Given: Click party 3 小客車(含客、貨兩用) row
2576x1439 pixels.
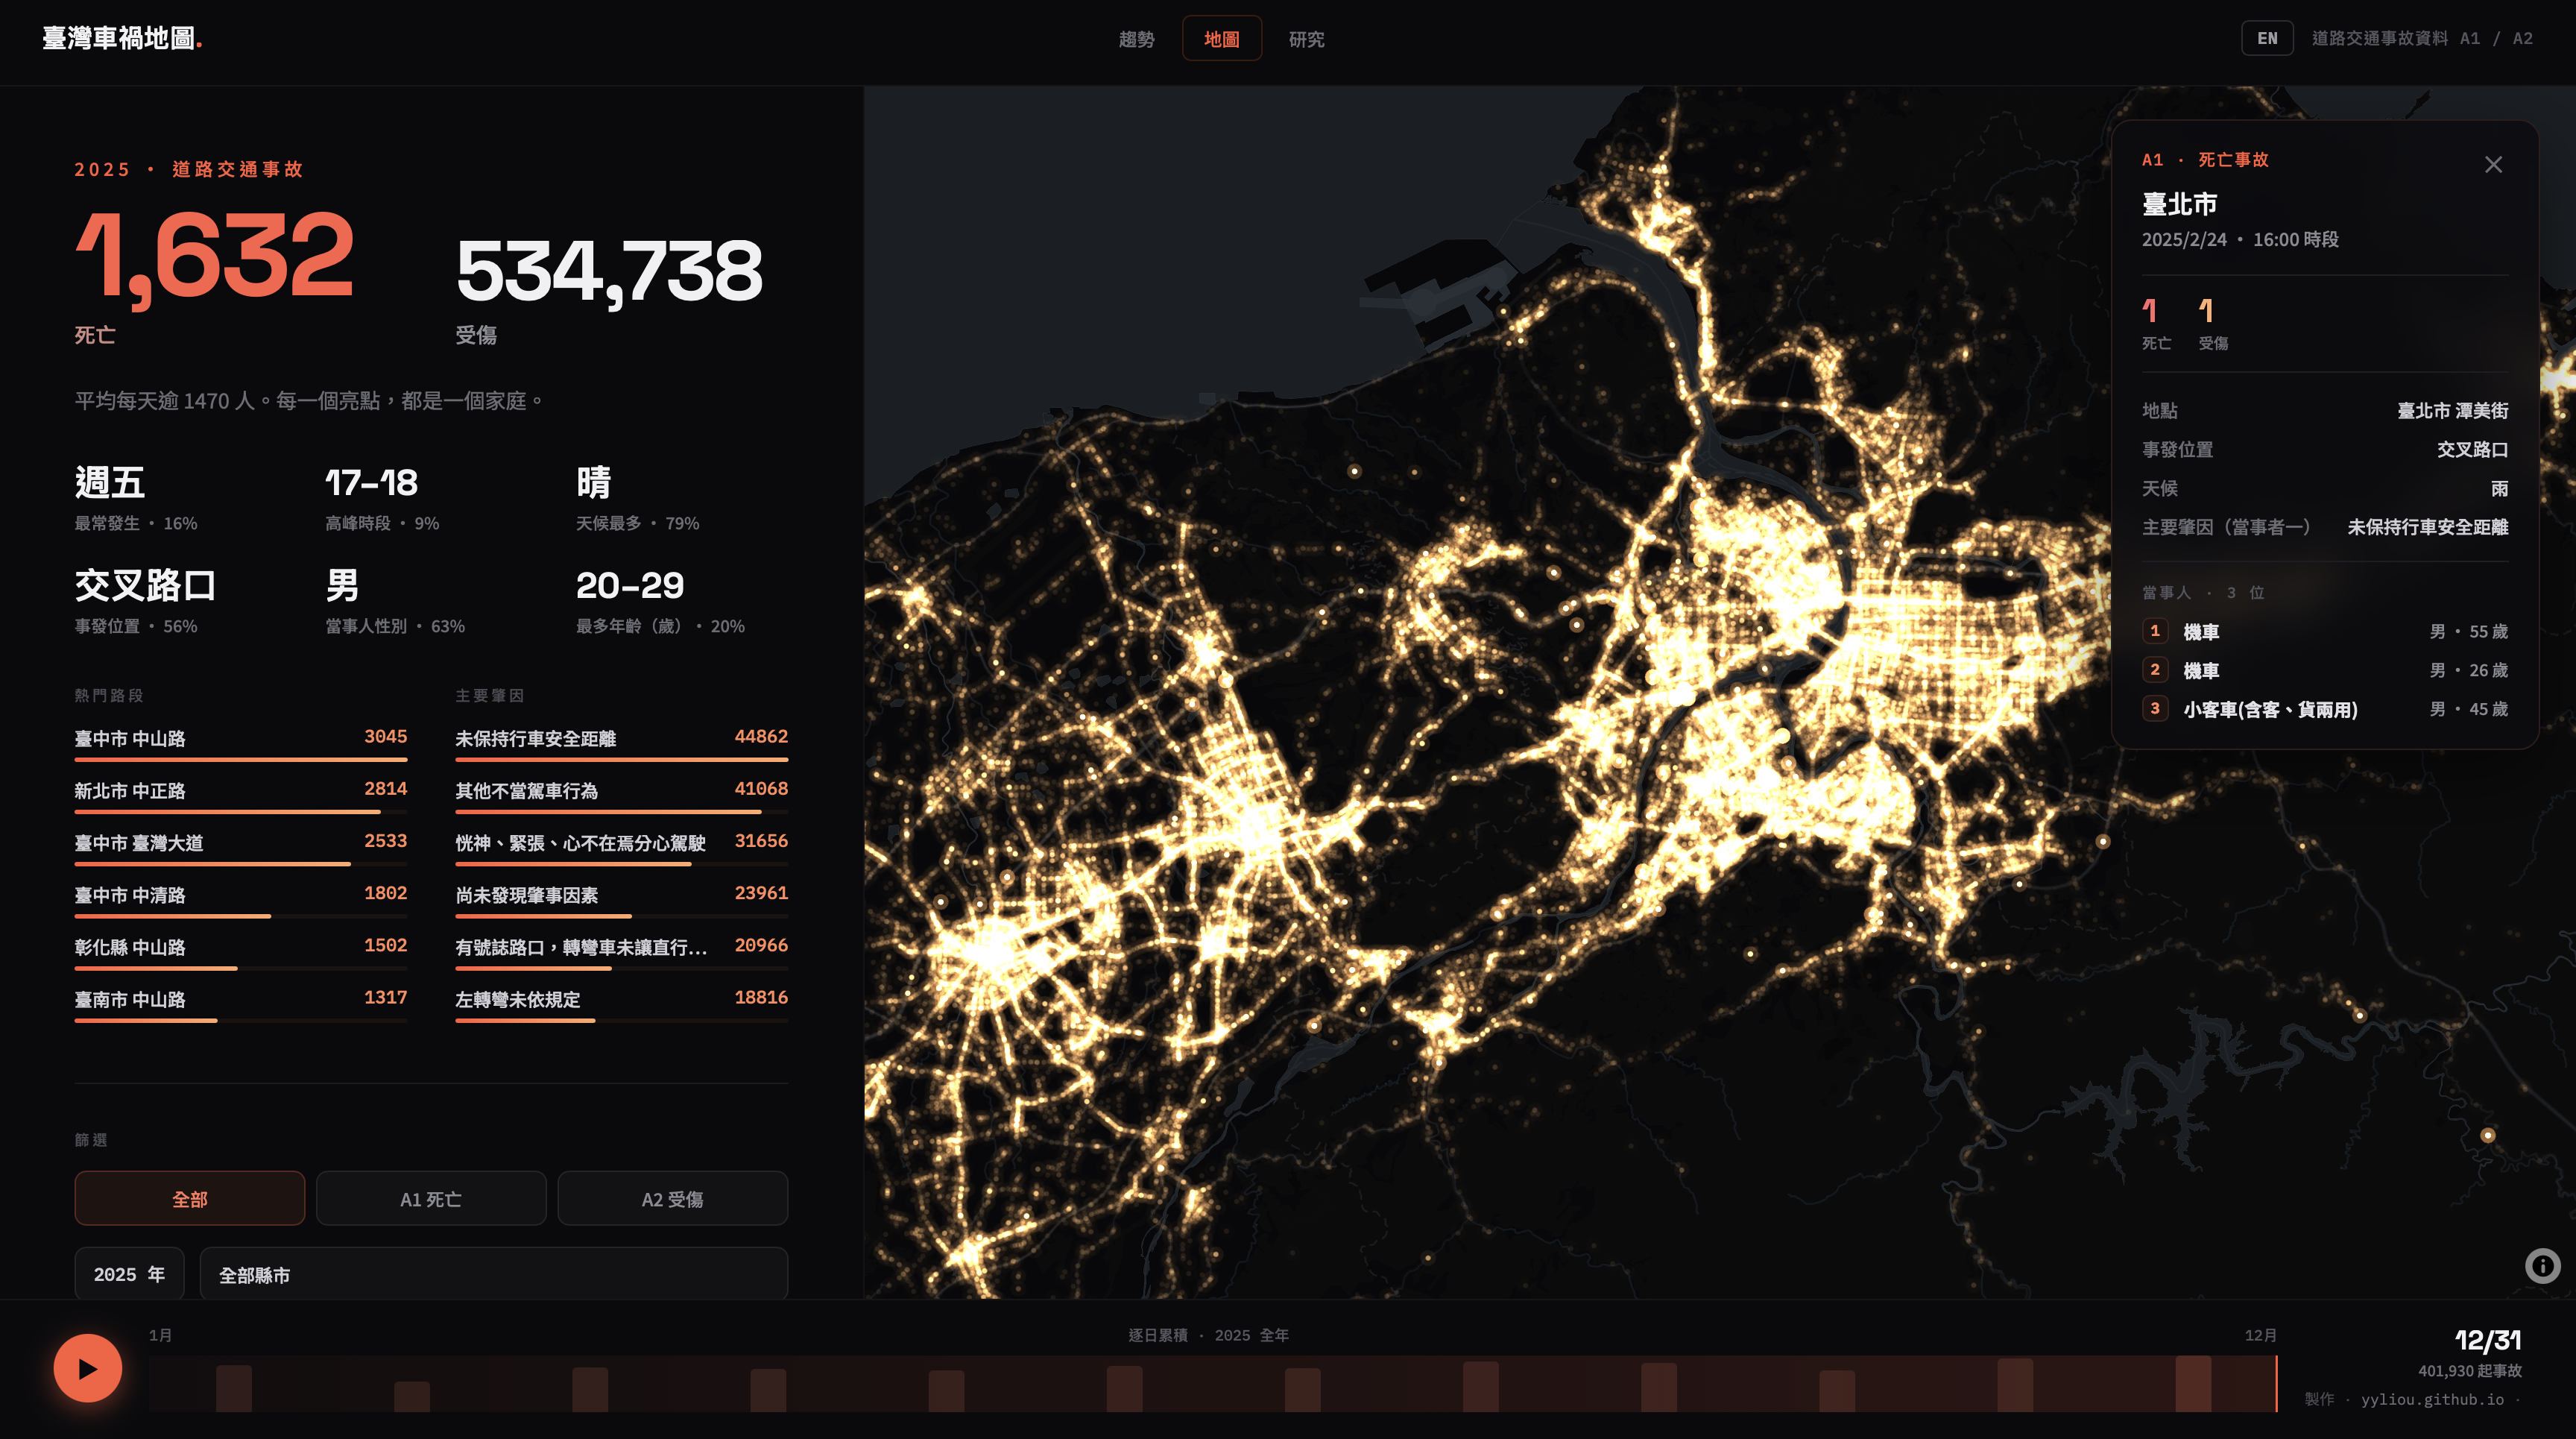Looking at the screenshot, I should pos(2325,709).
